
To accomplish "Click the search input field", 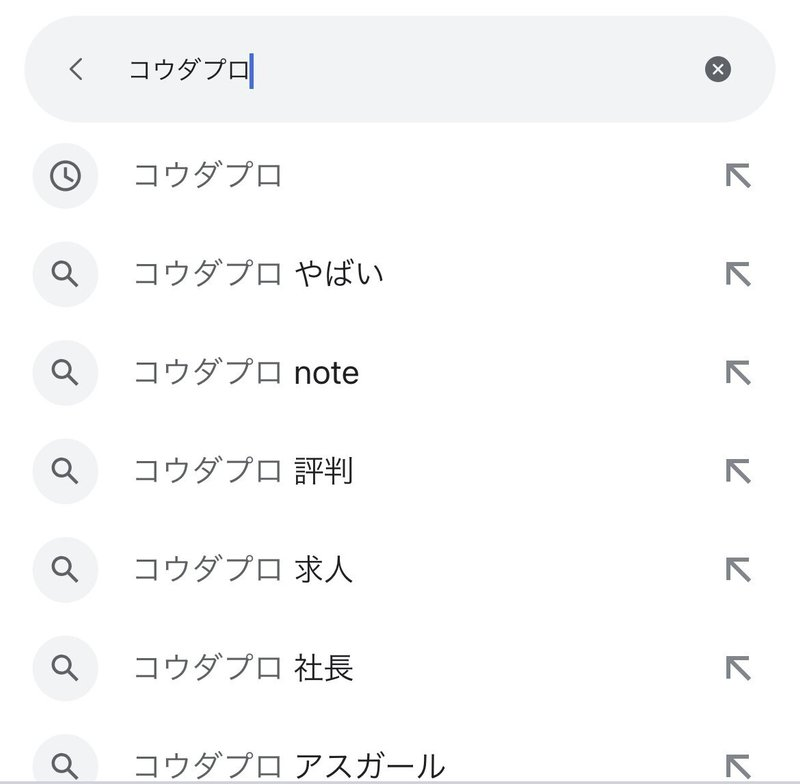I will (x=400, y=69).
